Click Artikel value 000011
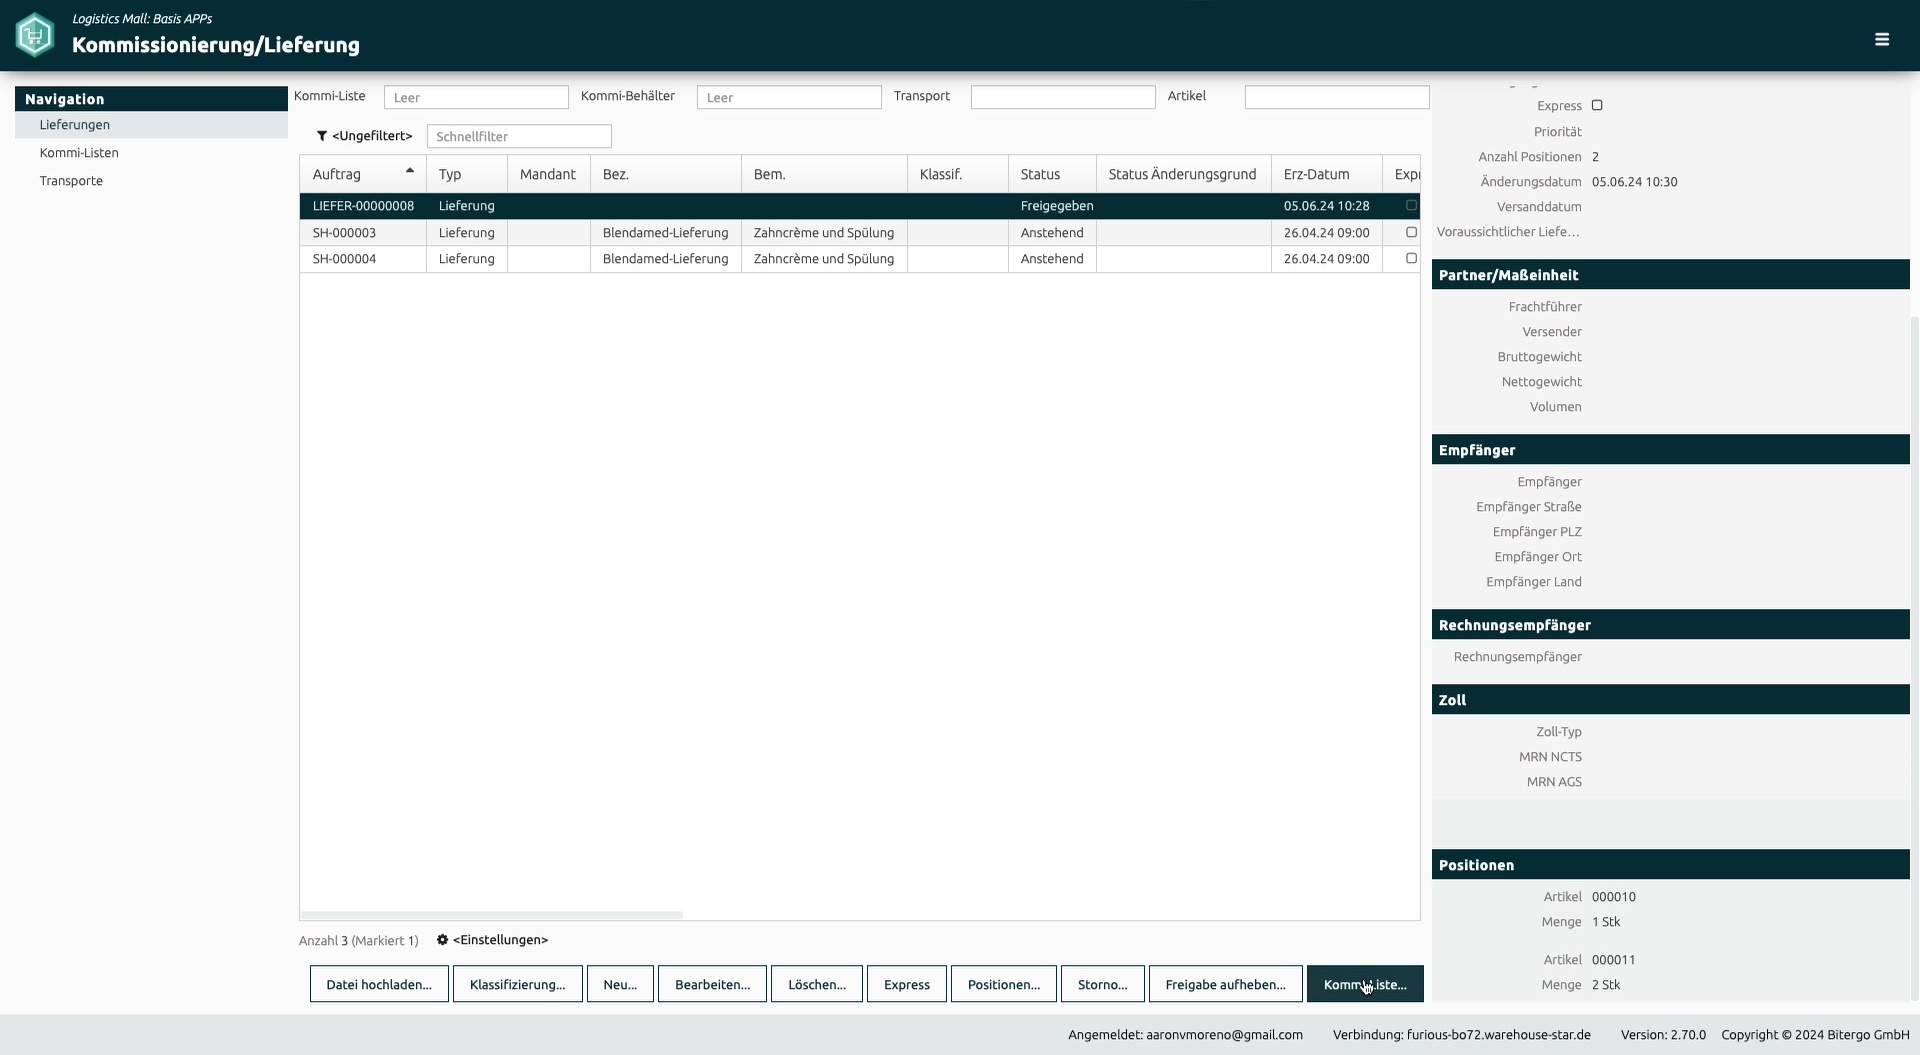This screenshot has height=1055, width=1920. [1614, 960]
